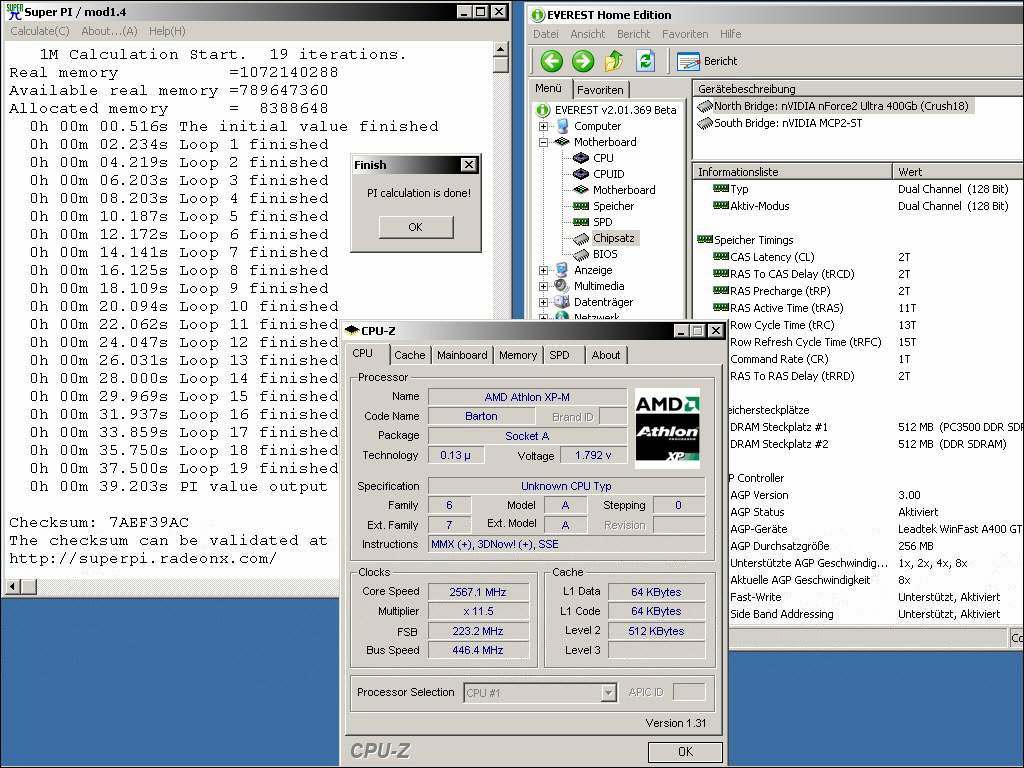Click the AMD Athlon XP-M name field
Screen dimensions: 1024x768
click(x=527, y=397)
